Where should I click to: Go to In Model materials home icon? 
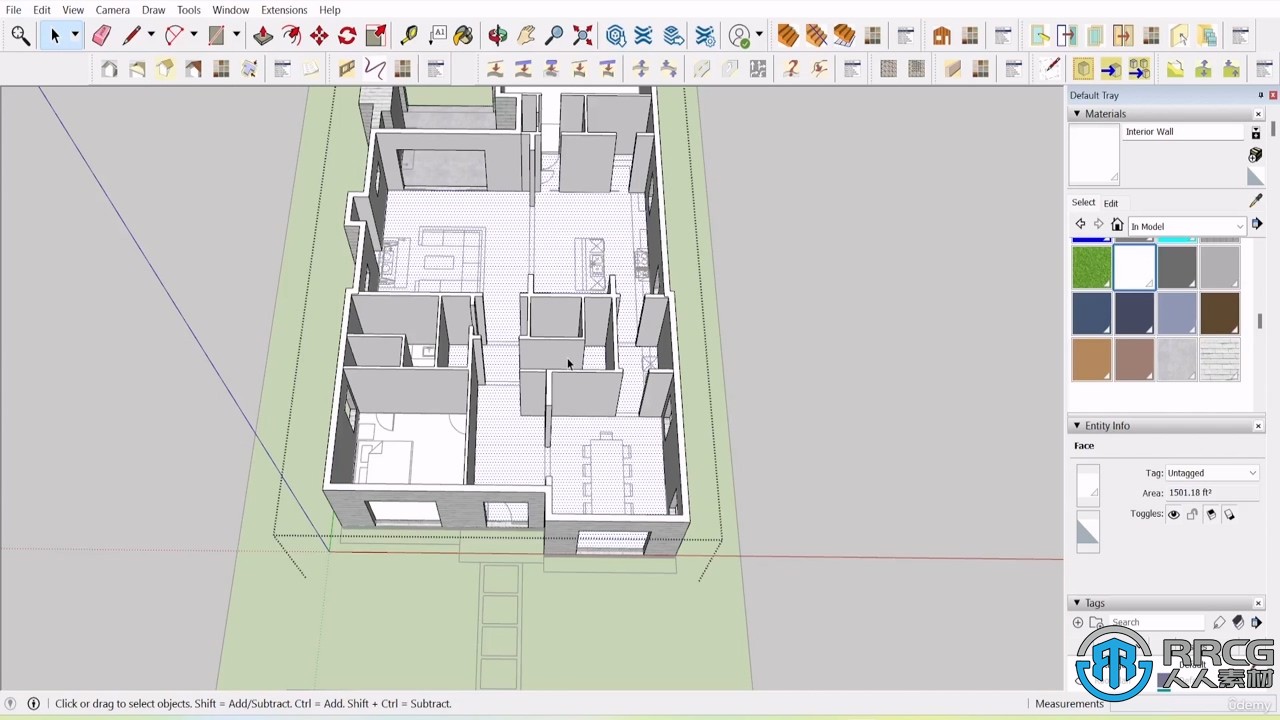tap(1117, 225)
